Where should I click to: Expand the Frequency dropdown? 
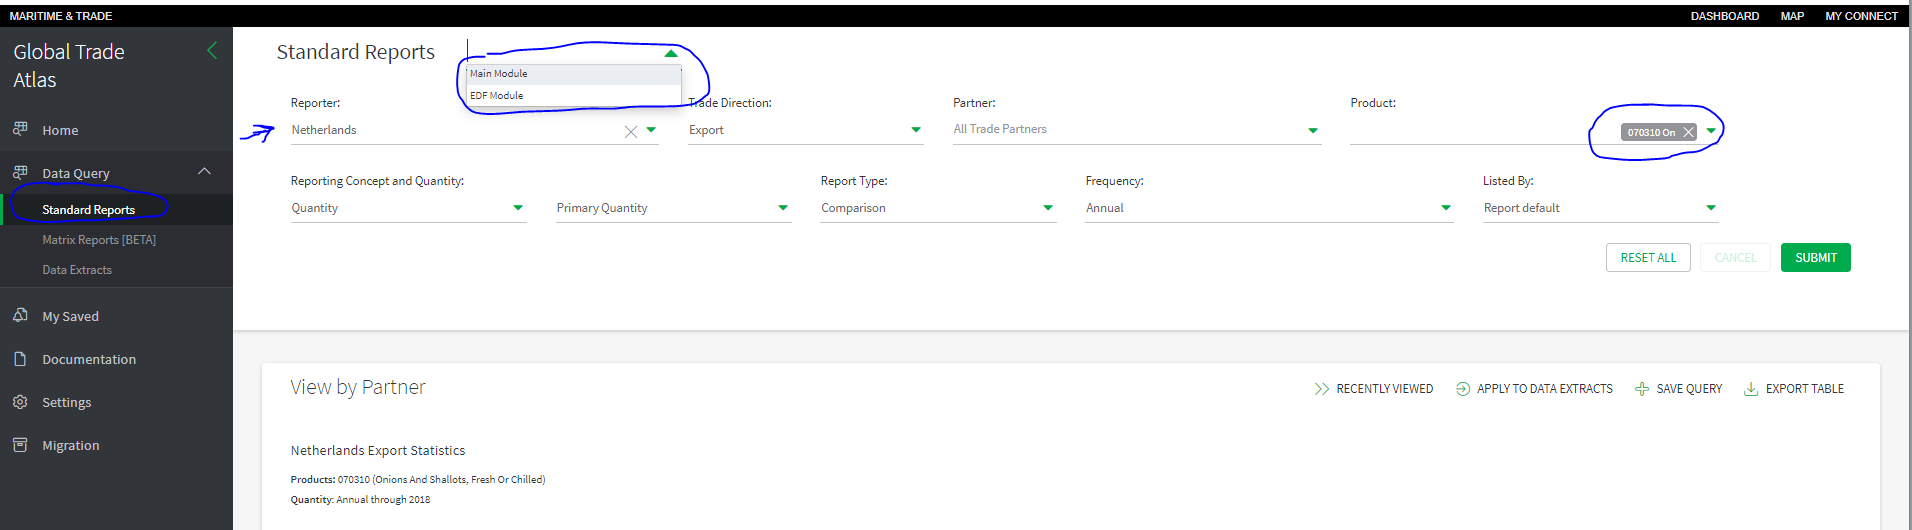coord(1445,208)
